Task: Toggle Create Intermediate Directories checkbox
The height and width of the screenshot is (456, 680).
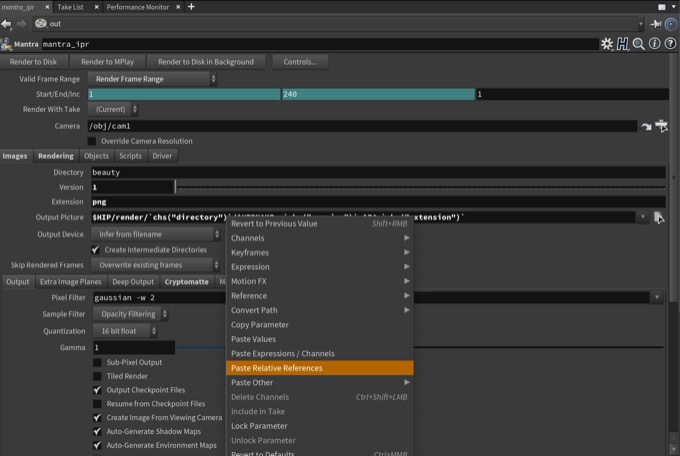Action: [x=96, y=249]
